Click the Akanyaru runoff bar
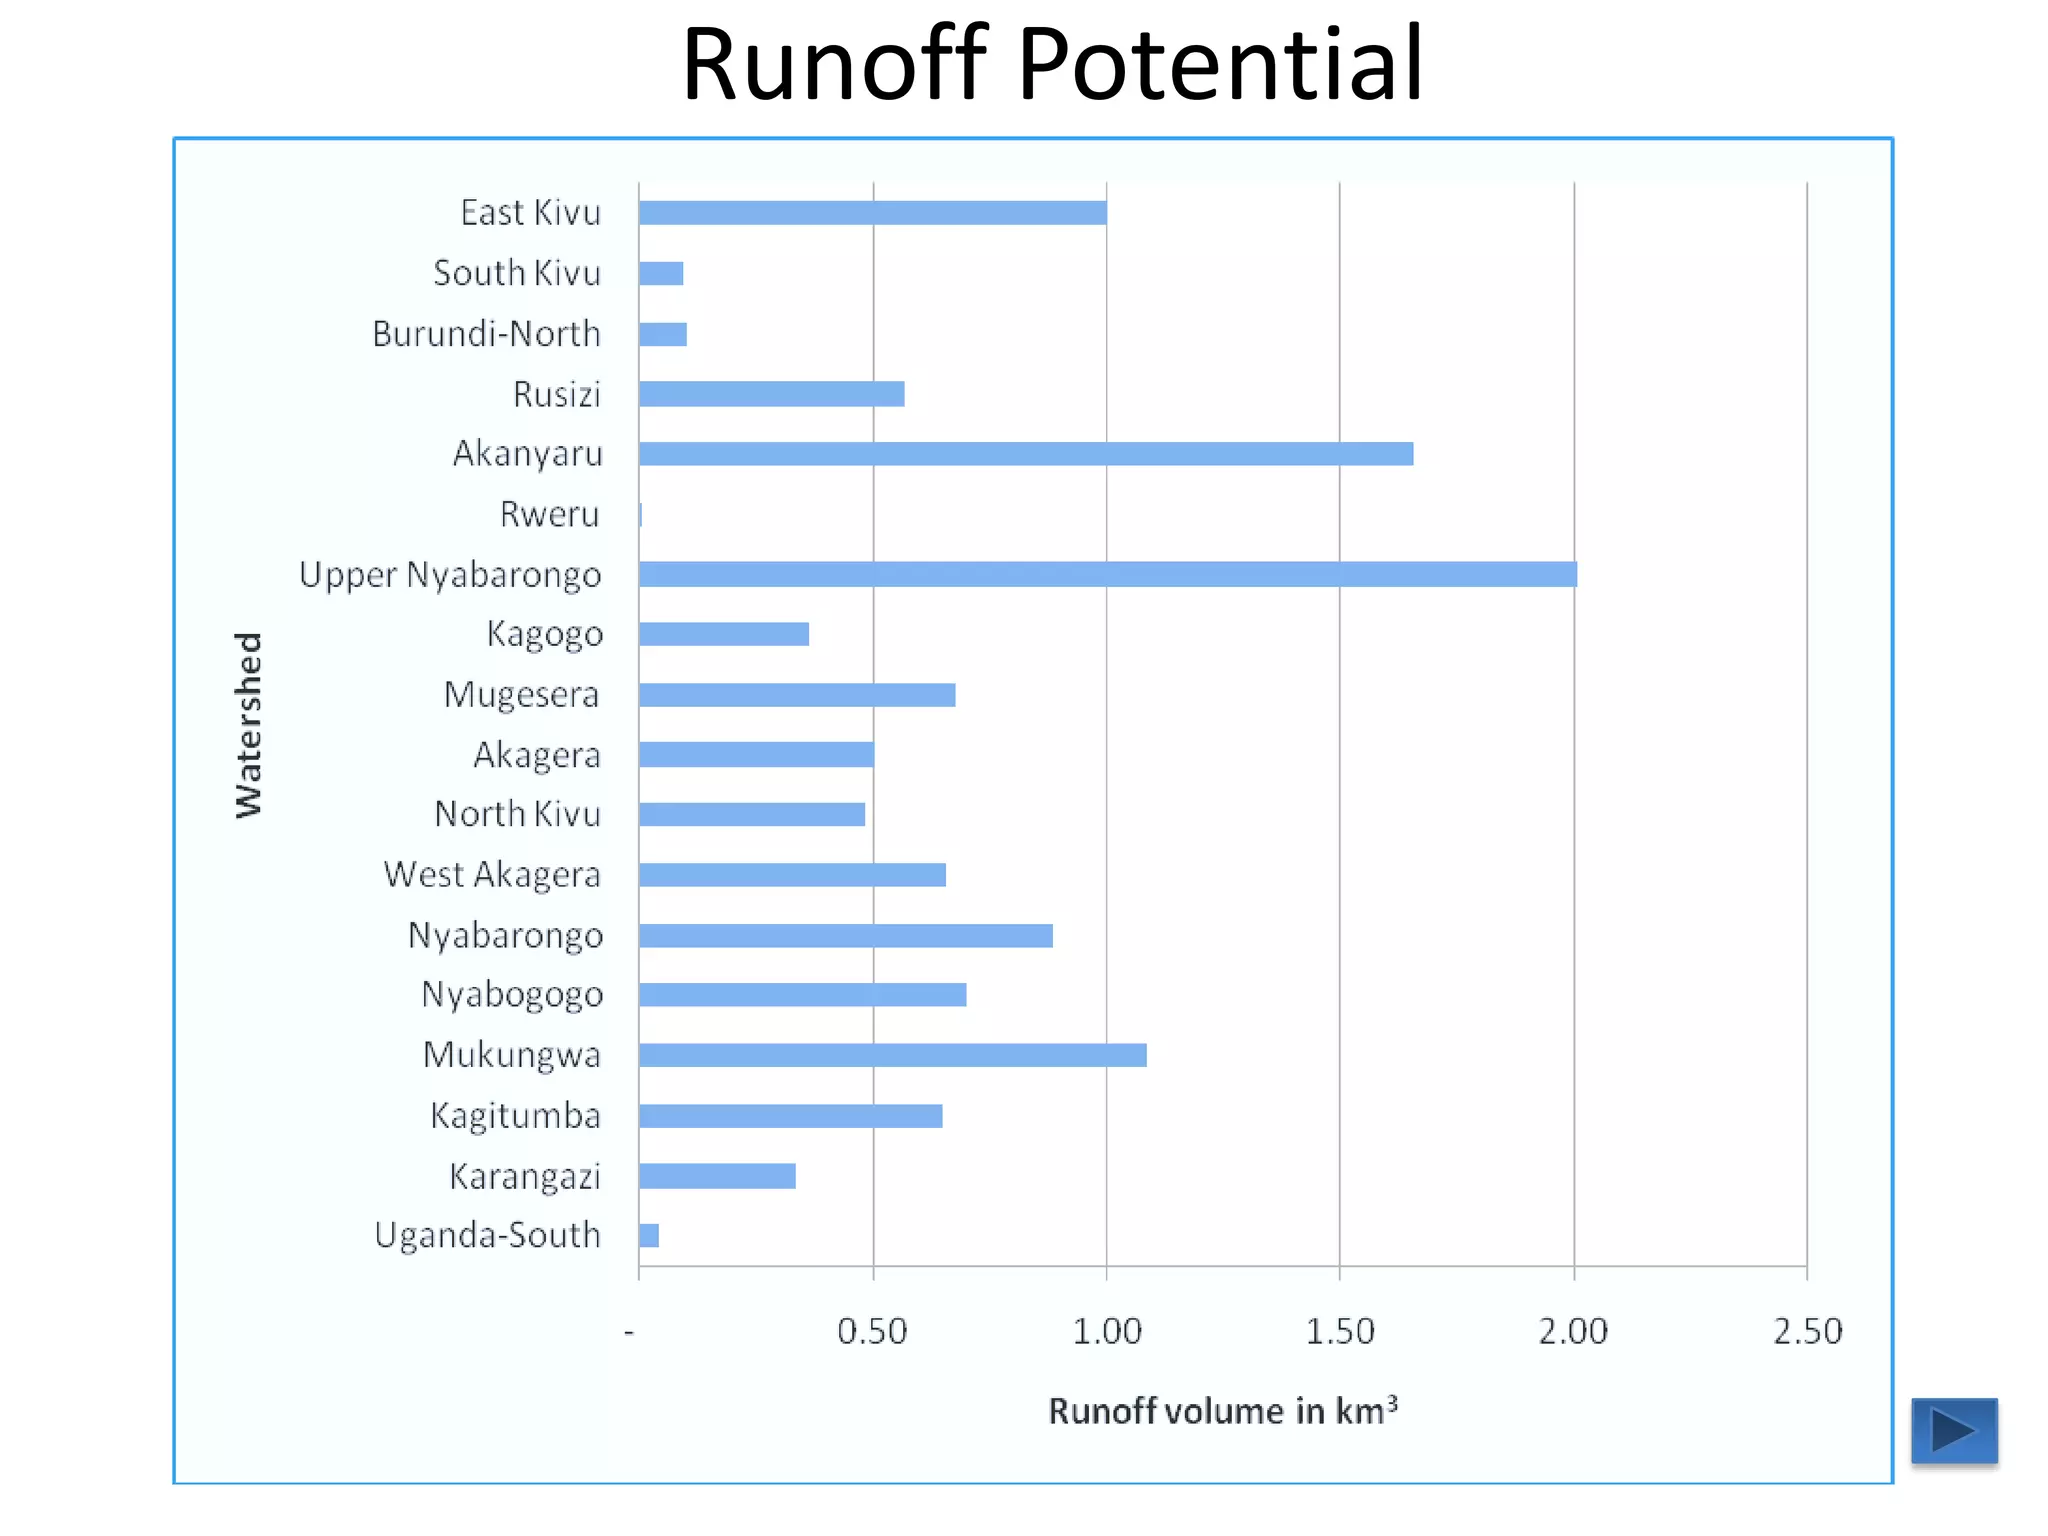This screenshot has height=1536, width=2048. (1025, 454)
